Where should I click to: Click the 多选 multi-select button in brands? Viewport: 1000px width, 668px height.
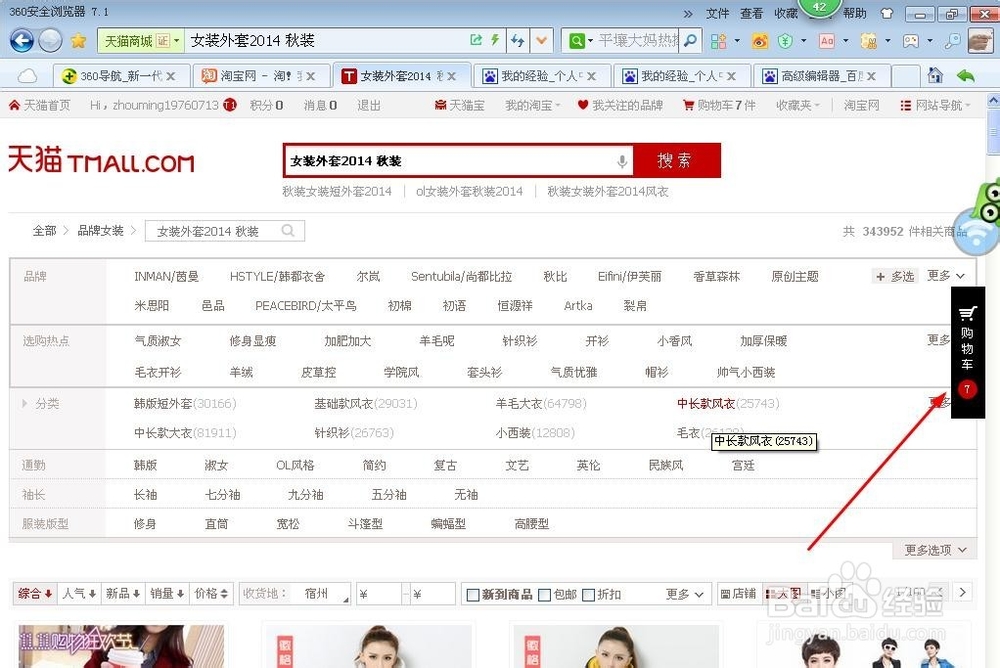(x=895, y=276)
